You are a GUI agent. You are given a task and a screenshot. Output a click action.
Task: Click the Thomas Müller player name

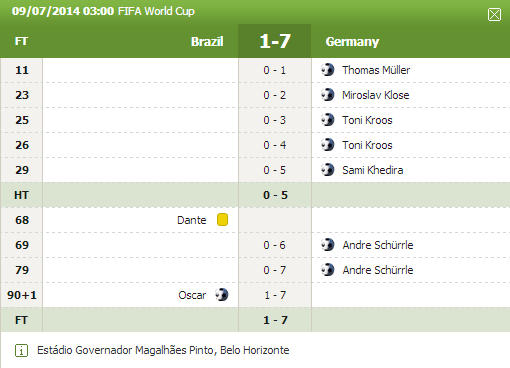point(376,70)
